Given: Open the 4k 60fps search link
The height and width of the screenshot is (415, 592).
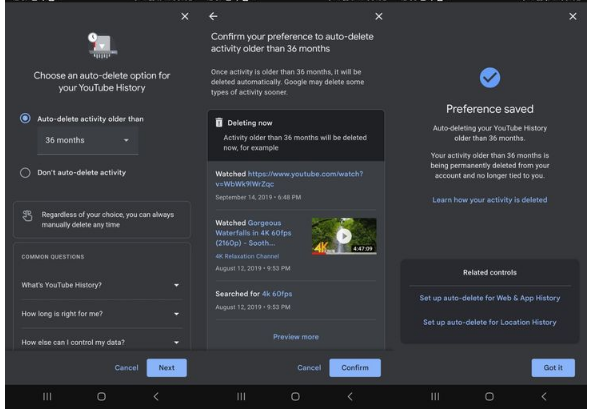Looking at the screenshot, I should (277, 294).
